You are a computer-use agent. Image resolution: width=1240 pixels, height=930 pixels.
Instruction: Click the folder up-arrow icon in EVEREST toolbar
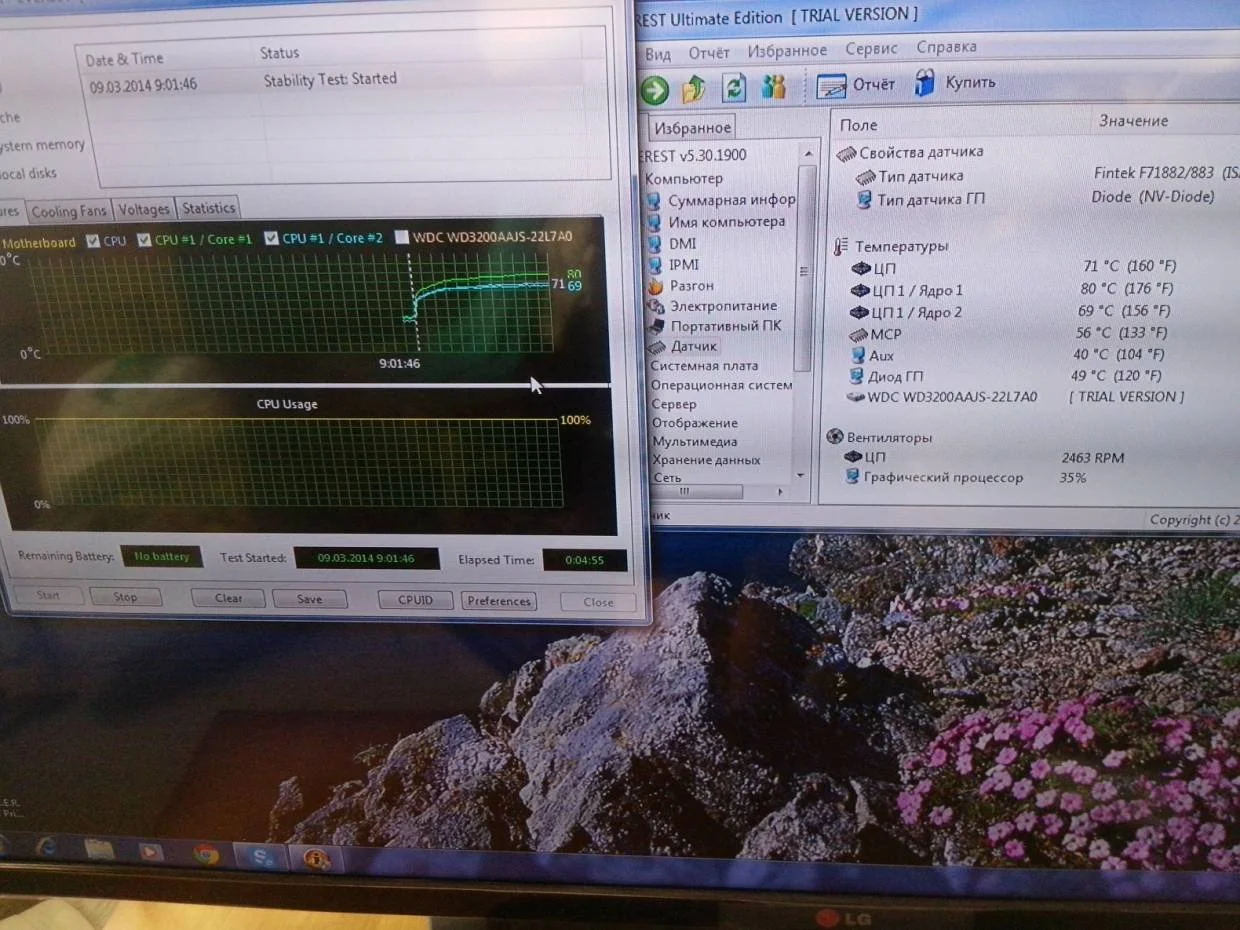pos(694,89)
